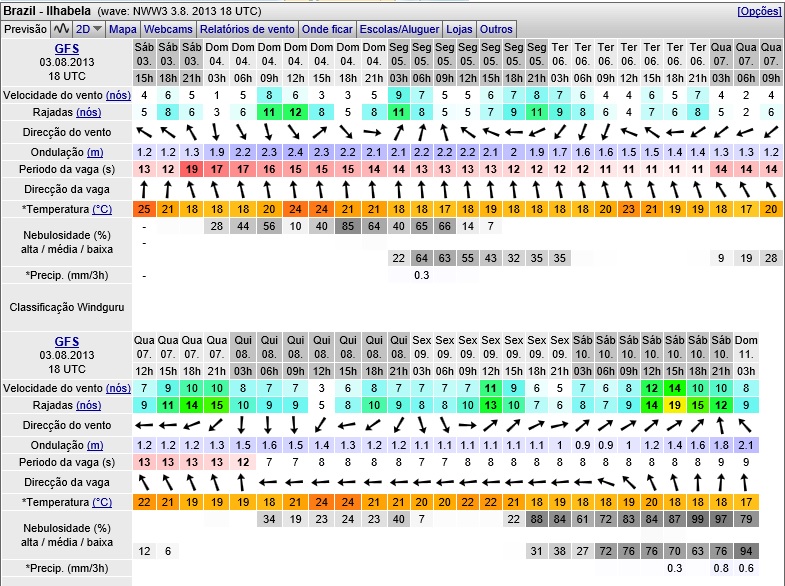
Task: Click temperature cell 23 at Ter 12h
Action: pyautogui.click(x=628, y=209)
